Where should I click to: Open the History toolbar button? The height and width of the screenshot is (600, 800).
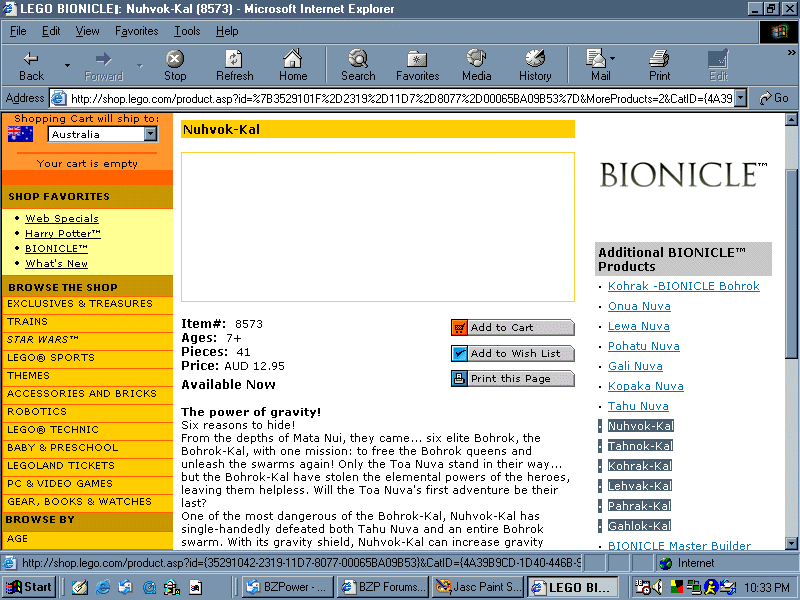point(535,66)
